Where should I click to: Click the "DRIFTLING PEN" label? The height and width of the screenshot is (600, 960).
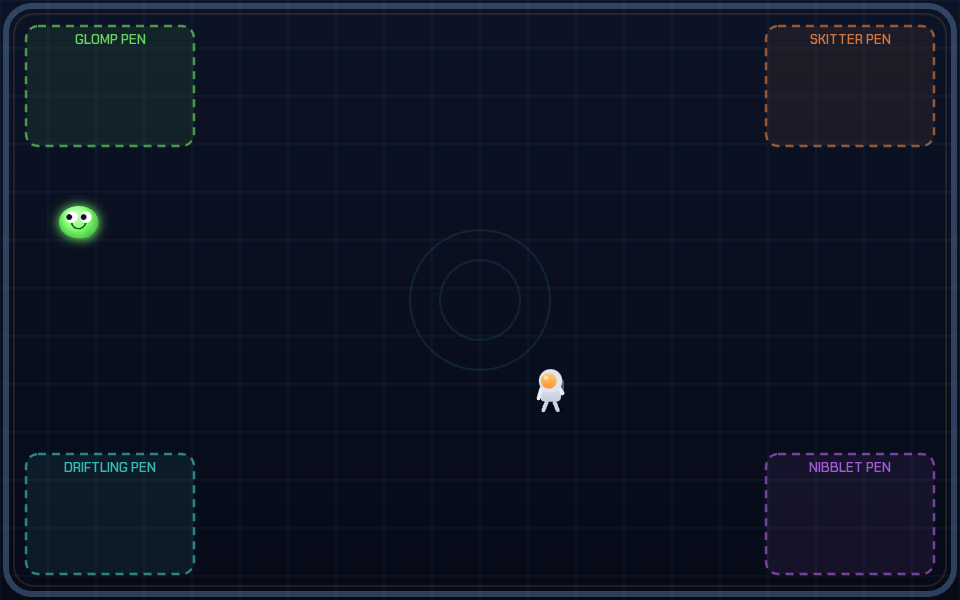point(110,467)
